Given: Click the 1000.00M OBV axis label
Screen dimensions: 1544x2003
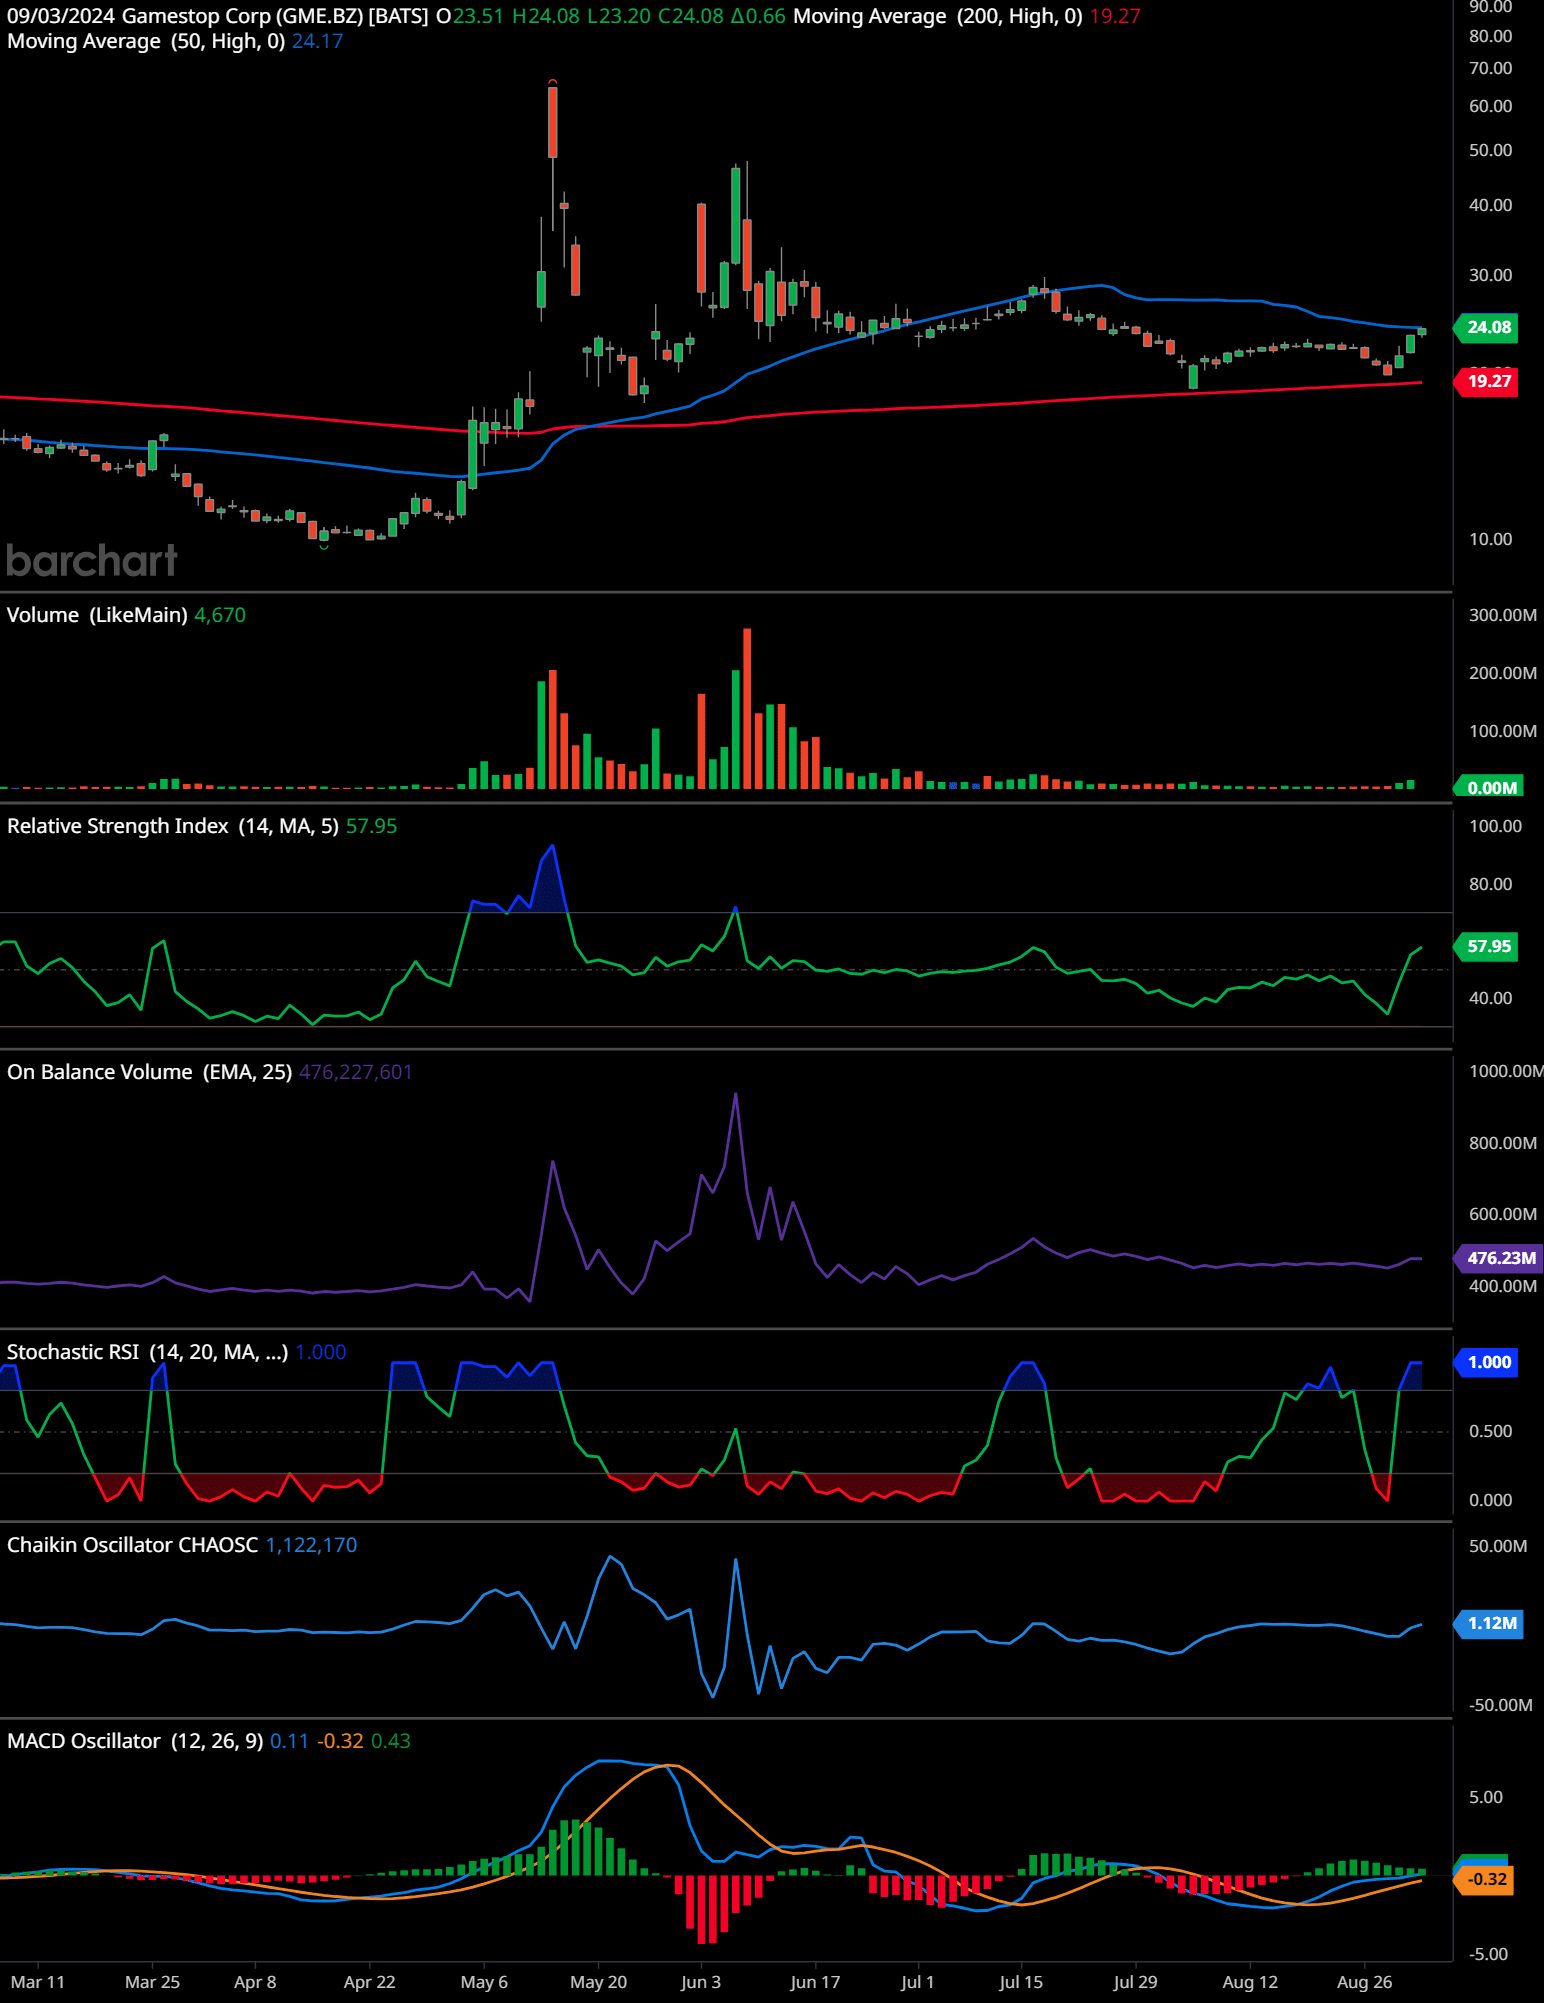Looking at the screenshot, I should point(1506,1071).
